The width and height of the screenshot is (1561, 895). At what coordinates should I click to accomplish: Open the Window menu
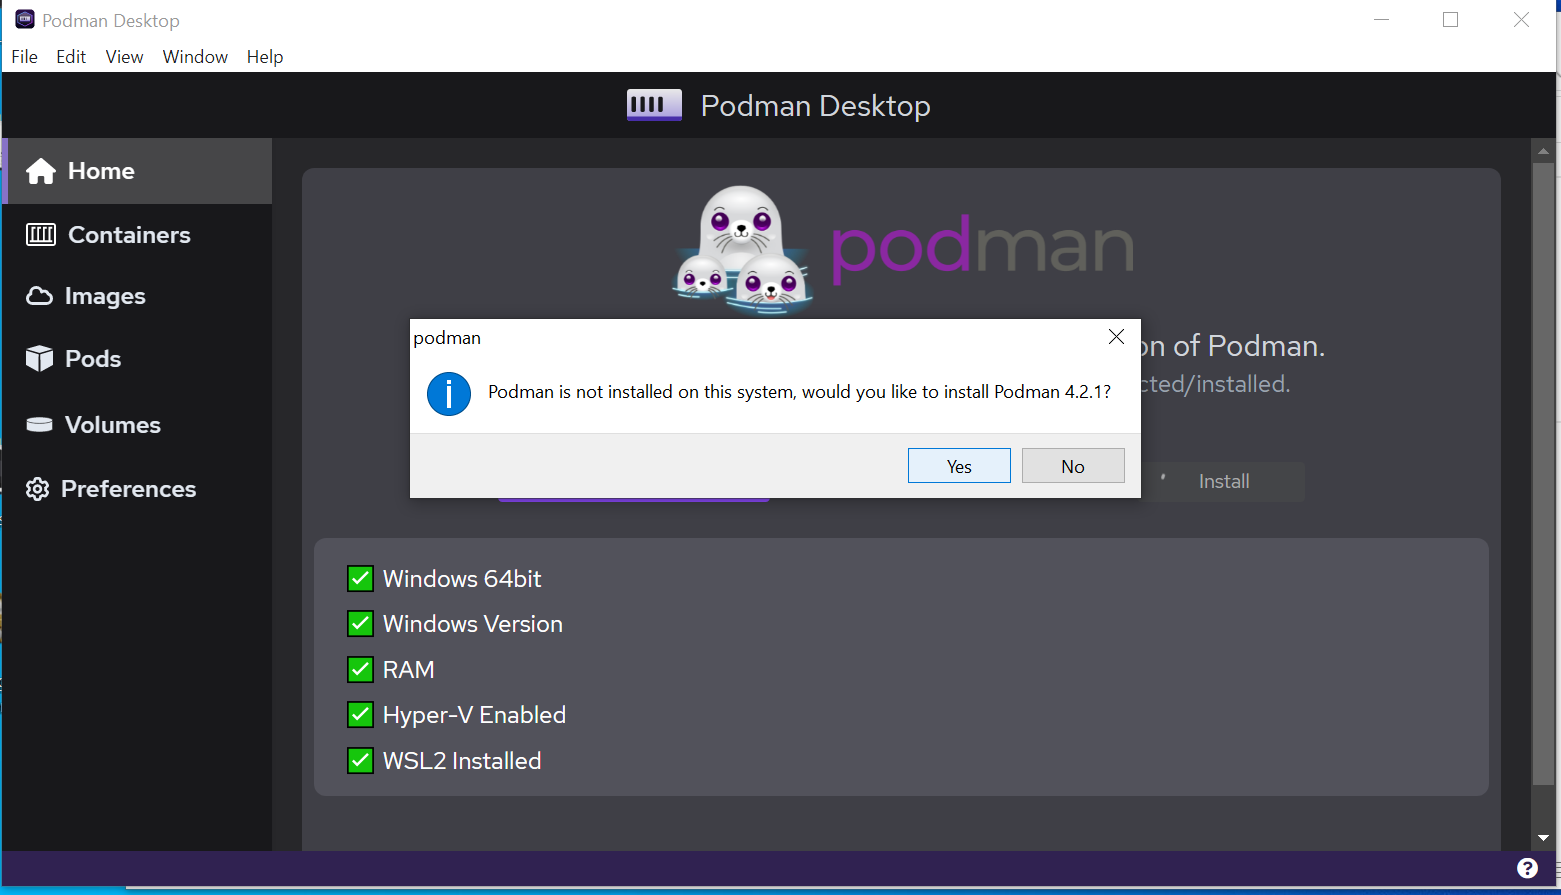tap(195, 57)
